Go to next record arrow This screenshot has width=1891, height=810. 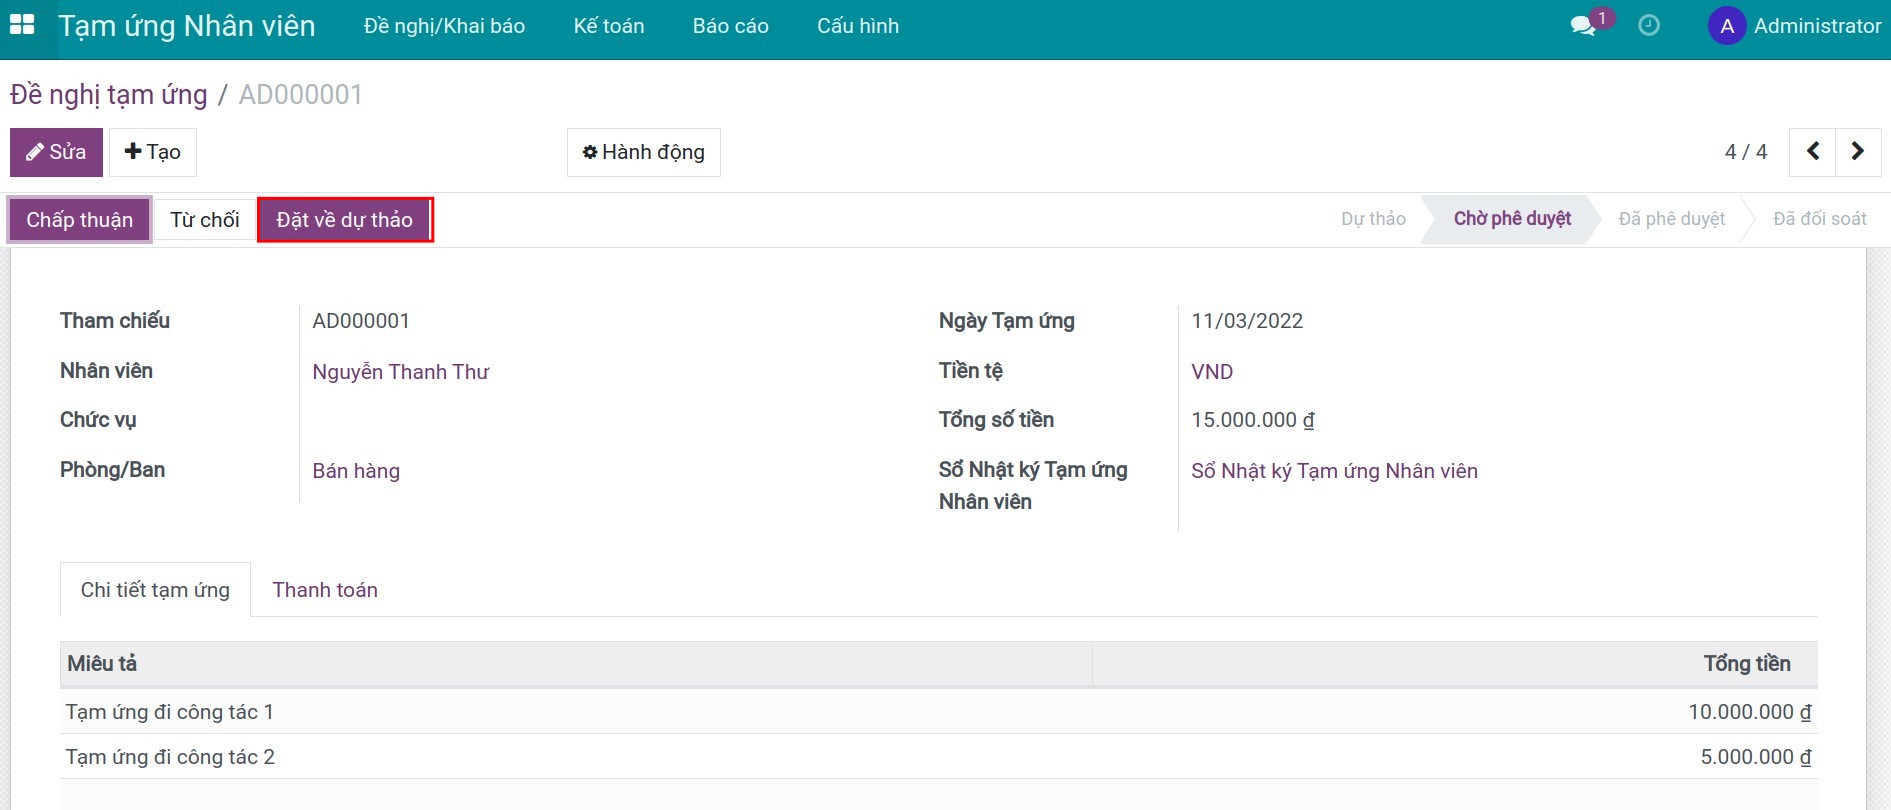click(1858, 152)
